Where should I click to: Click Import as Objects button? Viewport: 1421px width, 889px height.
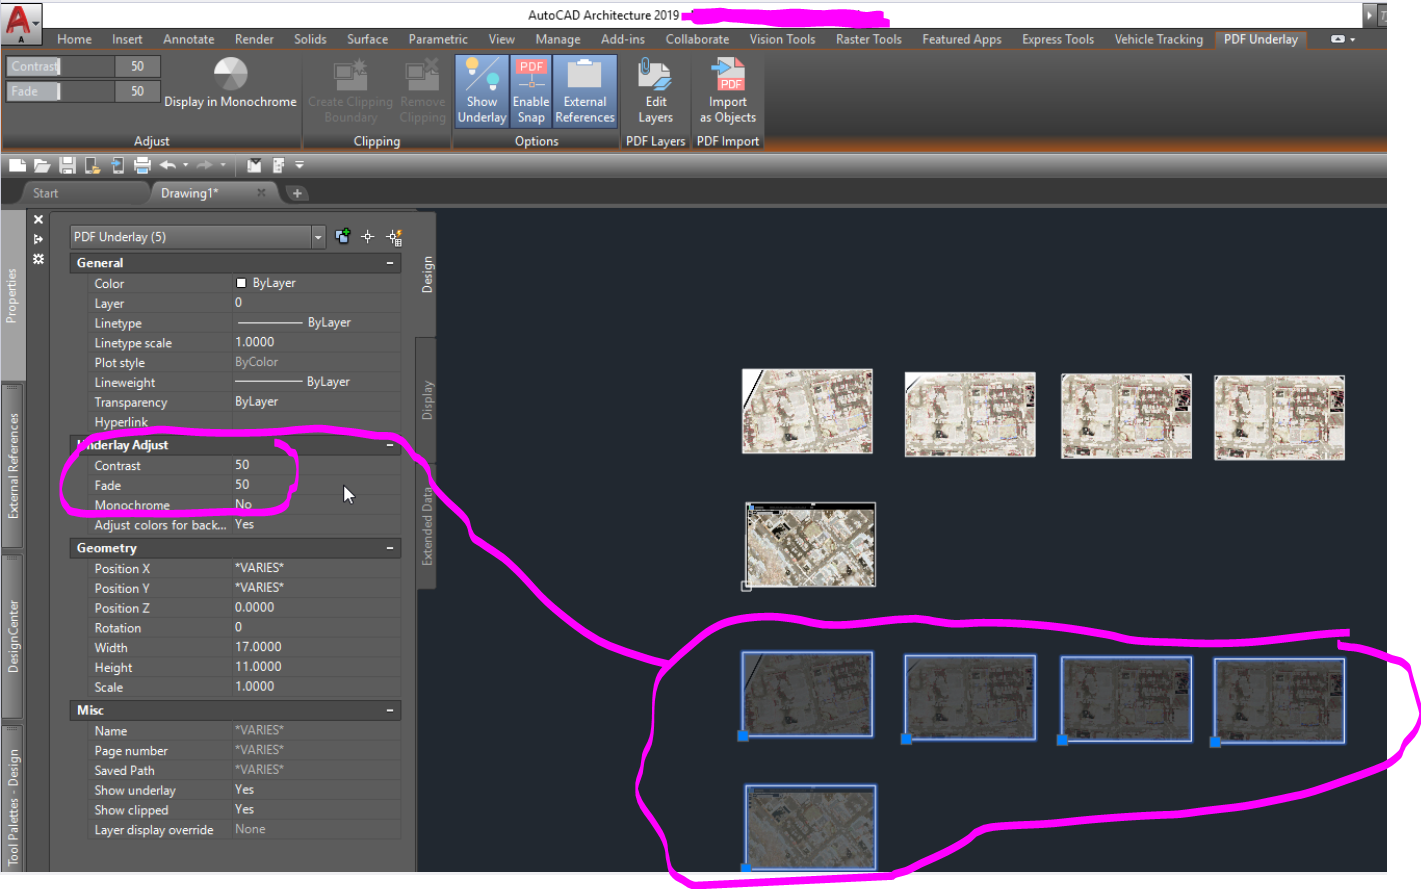coord(728,91)
